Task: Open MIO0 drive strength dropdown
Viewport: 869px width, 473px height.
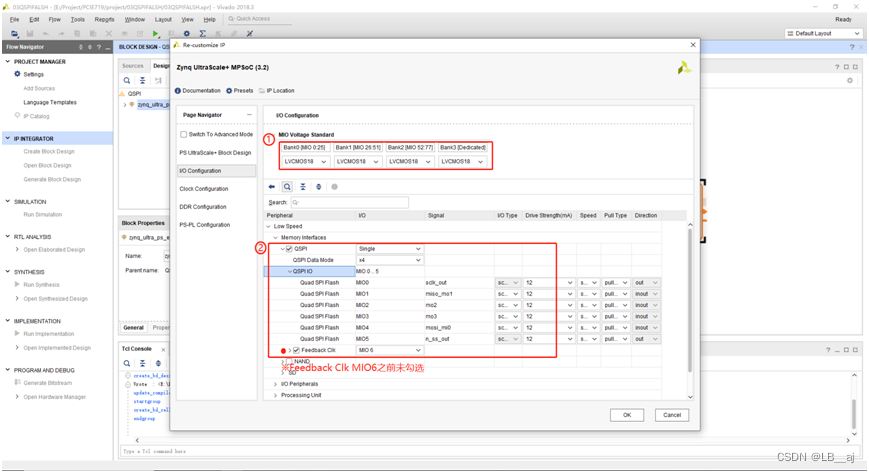Action: 549,282
